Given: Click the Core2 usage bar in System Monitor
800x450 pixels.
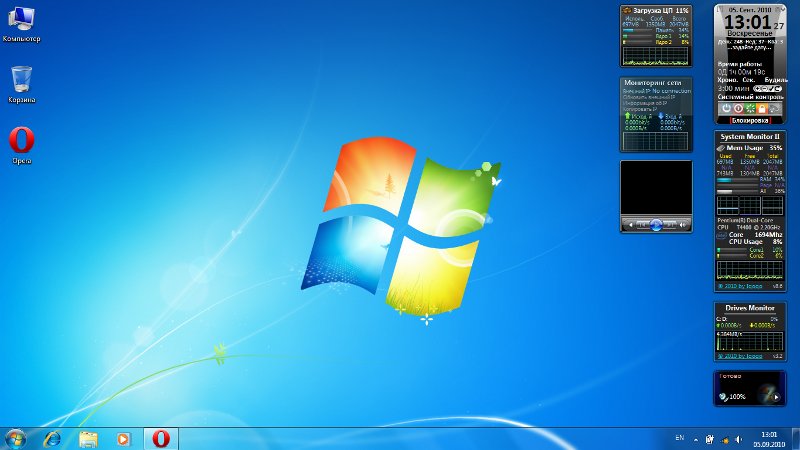Looking at the screenshot, I should 732,256.
